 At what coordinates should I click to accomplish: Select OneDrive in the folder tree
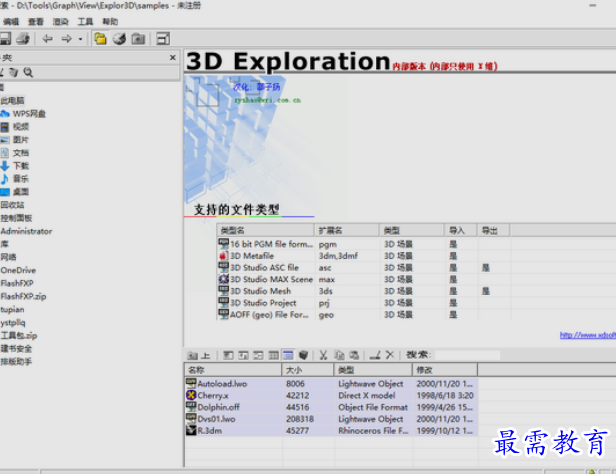[x=18, y=270]
